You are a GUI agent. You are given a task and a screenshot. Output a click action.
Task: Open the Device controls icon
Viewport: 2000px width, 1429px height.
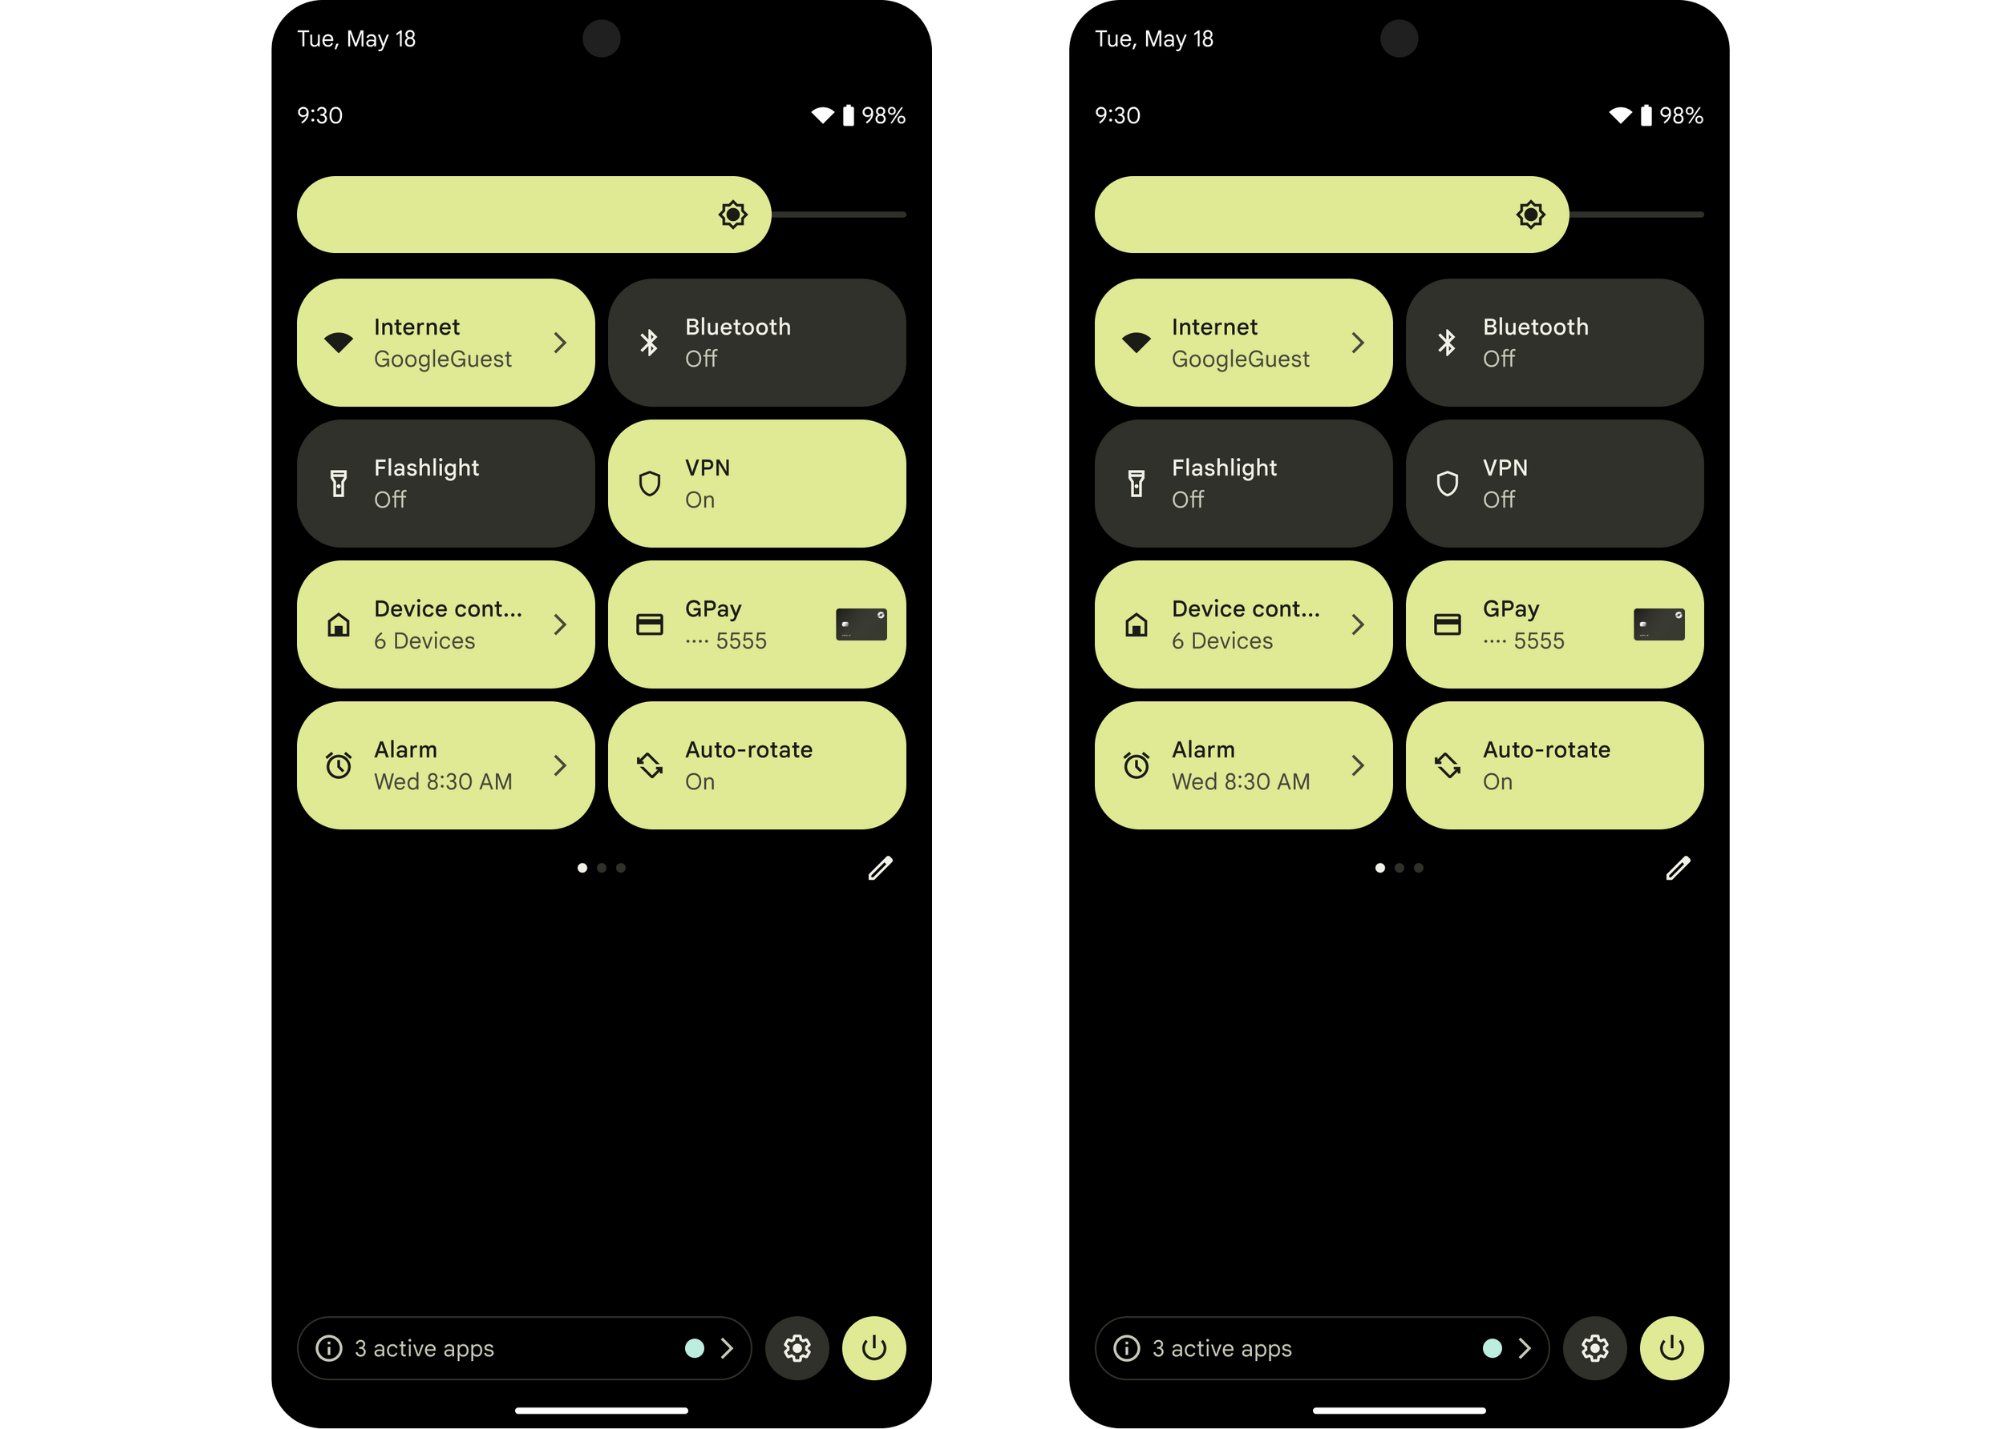337,623
